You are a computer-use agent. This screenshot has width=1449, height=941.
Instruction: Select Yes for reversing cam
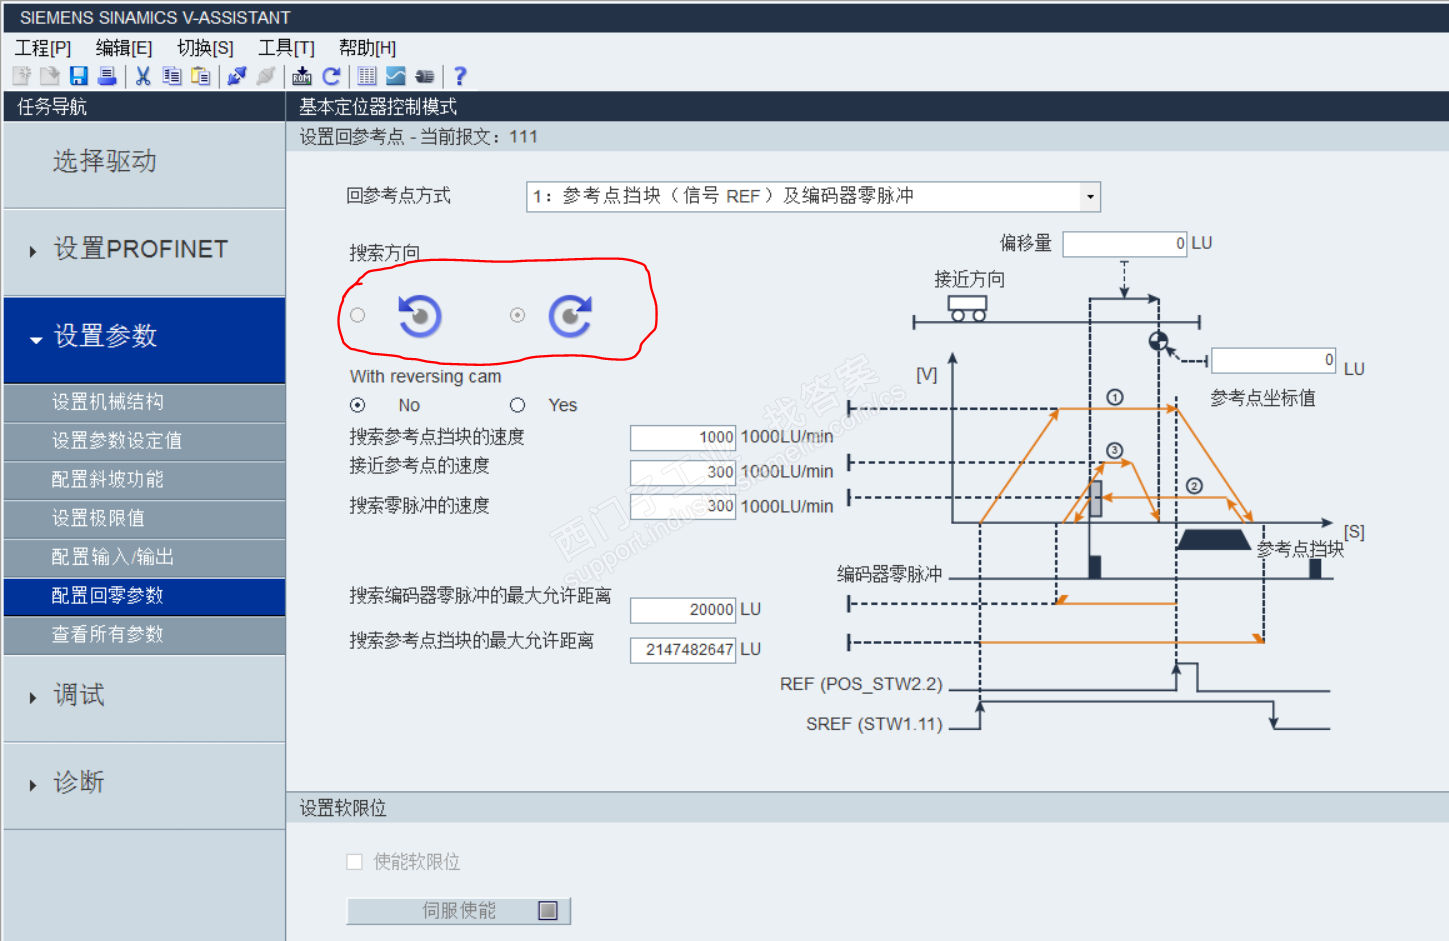point(517,405)
